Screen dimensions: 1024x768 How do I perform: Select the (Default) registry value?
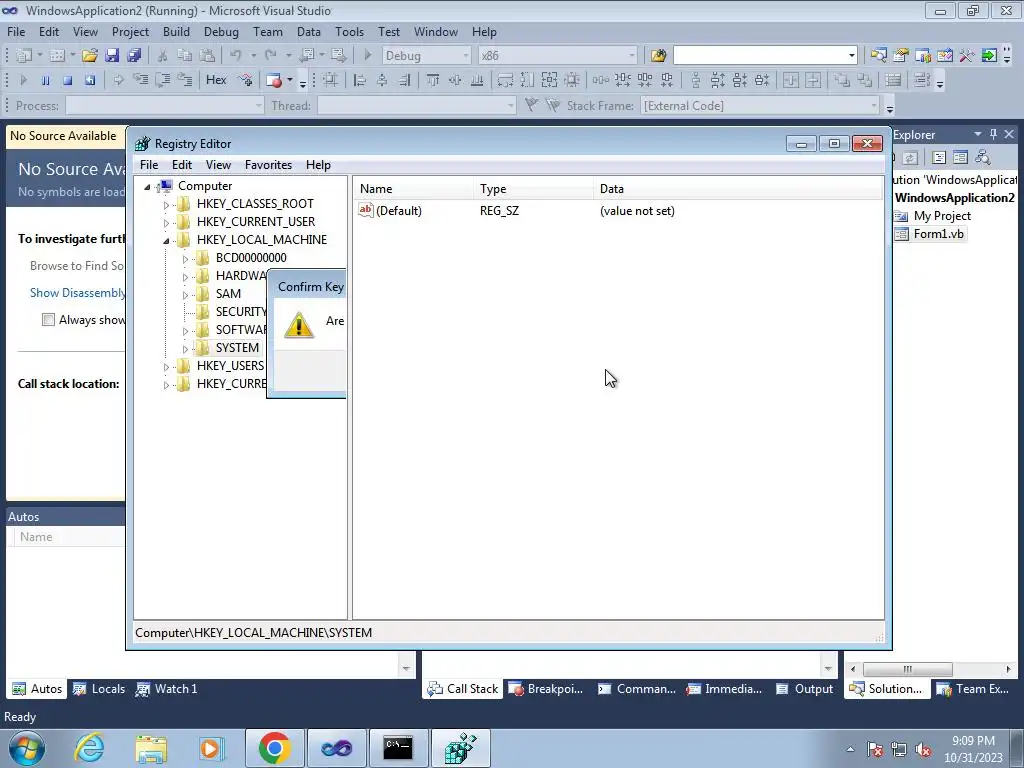click(398, 210)
